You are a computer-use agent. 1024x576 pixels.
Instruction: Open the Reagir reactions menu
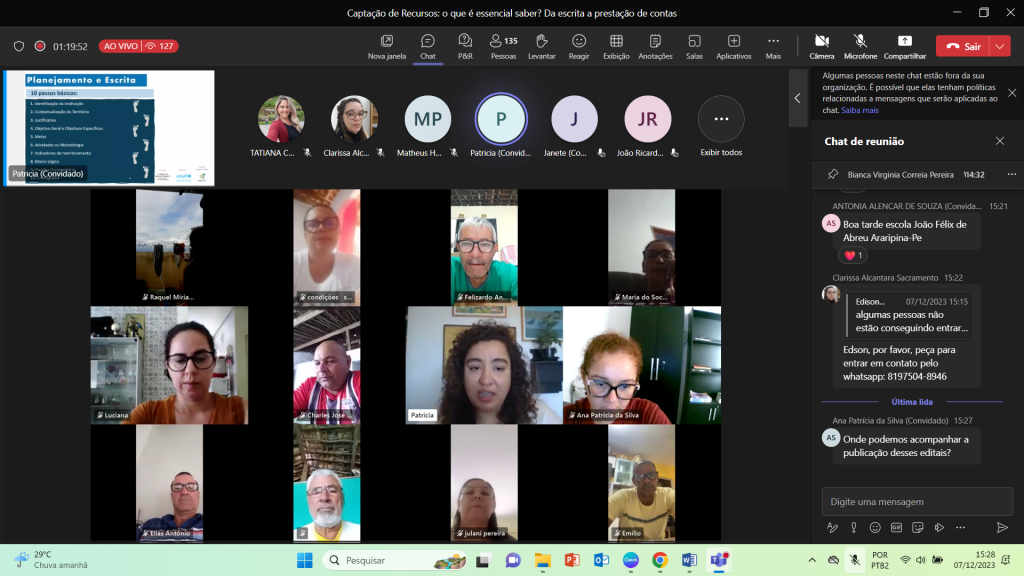tap(579, 47)
